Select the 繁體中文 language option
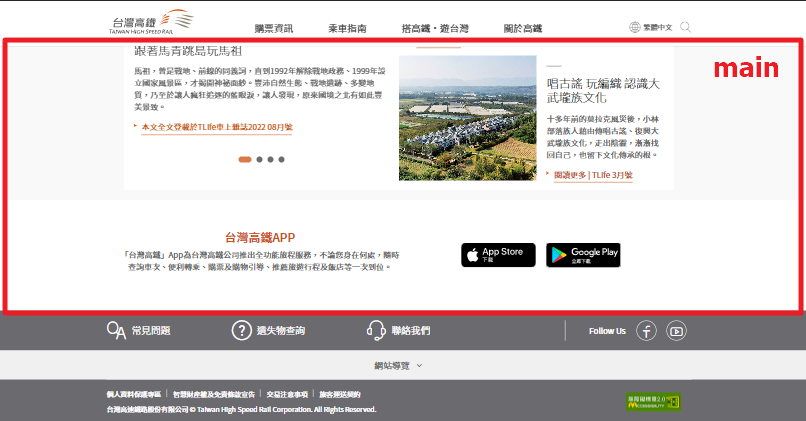The width and height of the screenshot is (806, 421). tap(658, 27)
